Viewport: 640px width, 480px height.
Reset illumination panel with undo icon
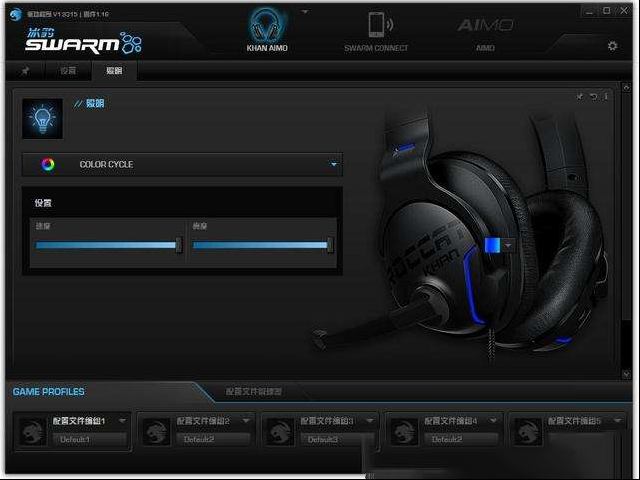tap(593, 96)
